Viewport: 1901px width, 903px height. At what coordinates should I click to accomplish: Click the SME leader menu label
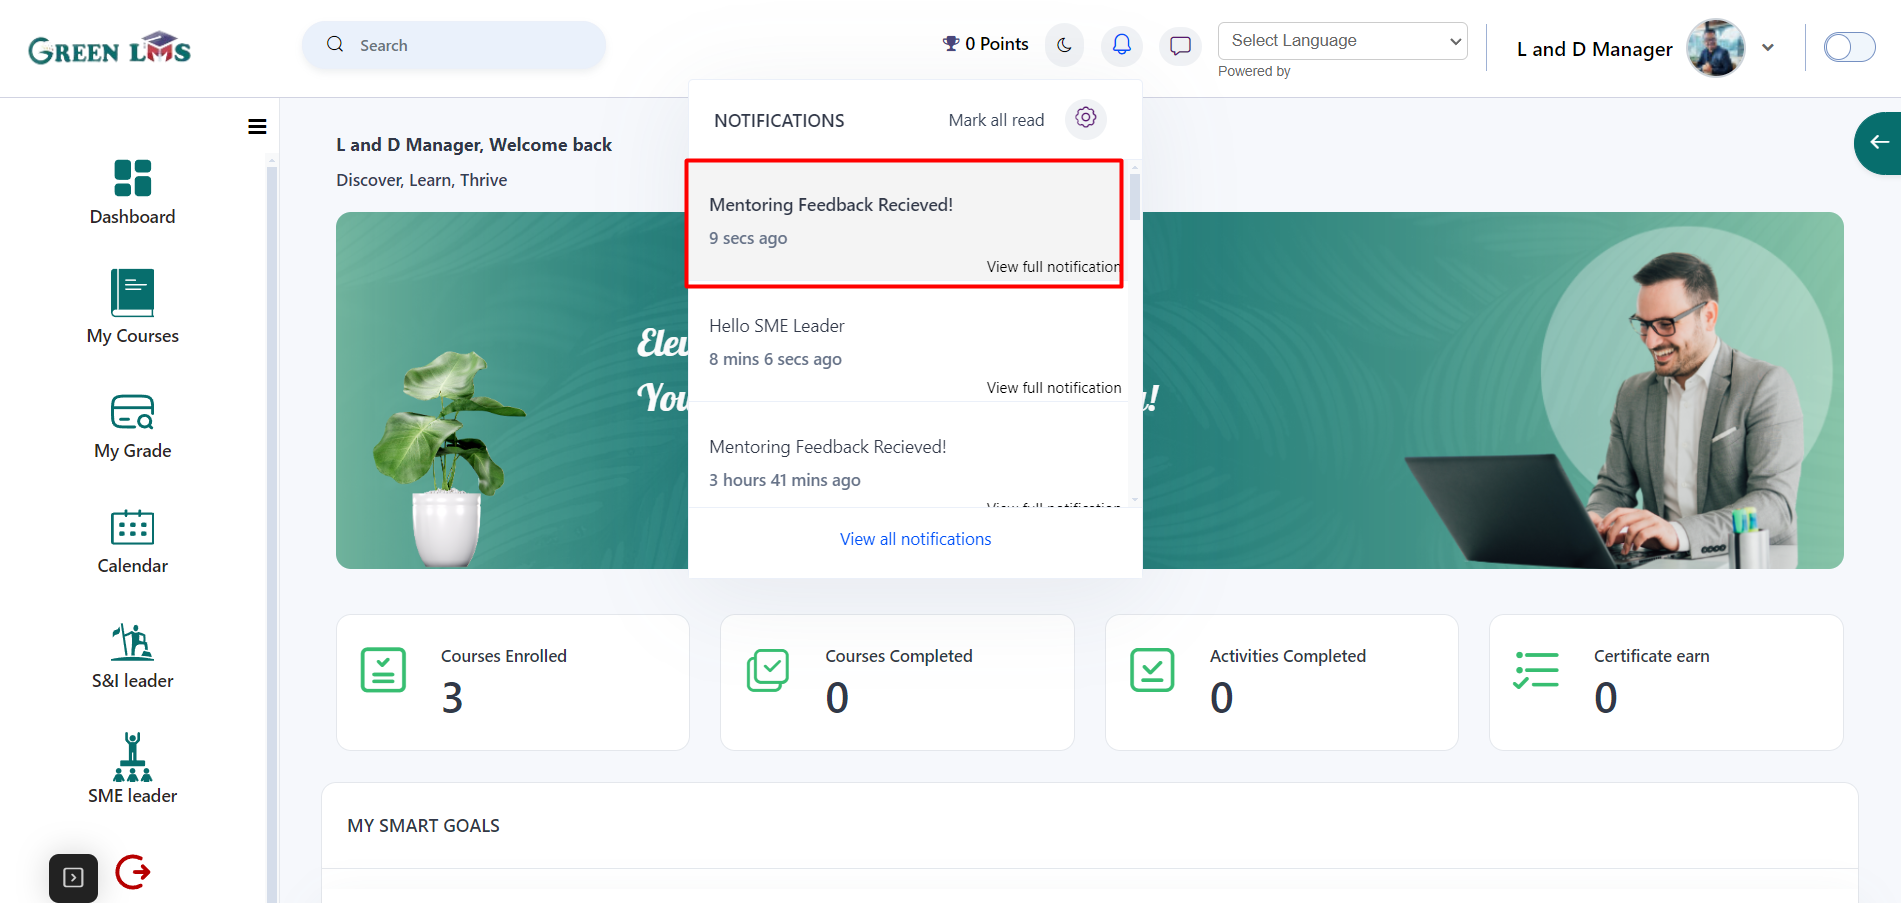click(132, 796)
